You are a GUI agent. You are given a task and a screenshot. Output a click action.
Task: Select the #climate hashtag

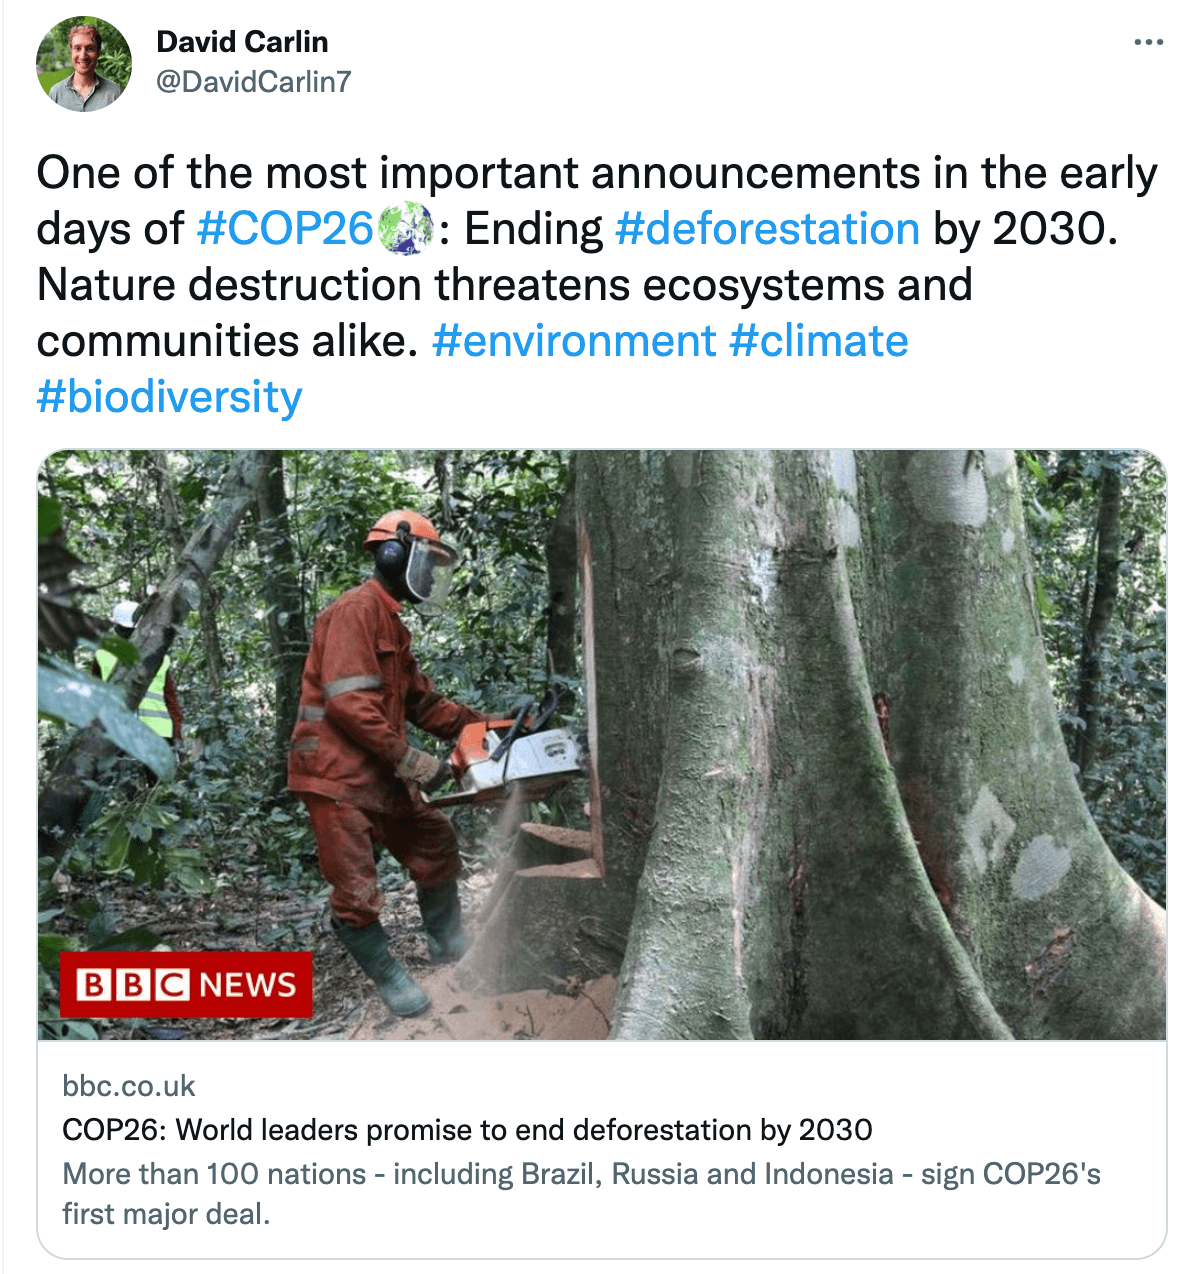coord(819,341)
